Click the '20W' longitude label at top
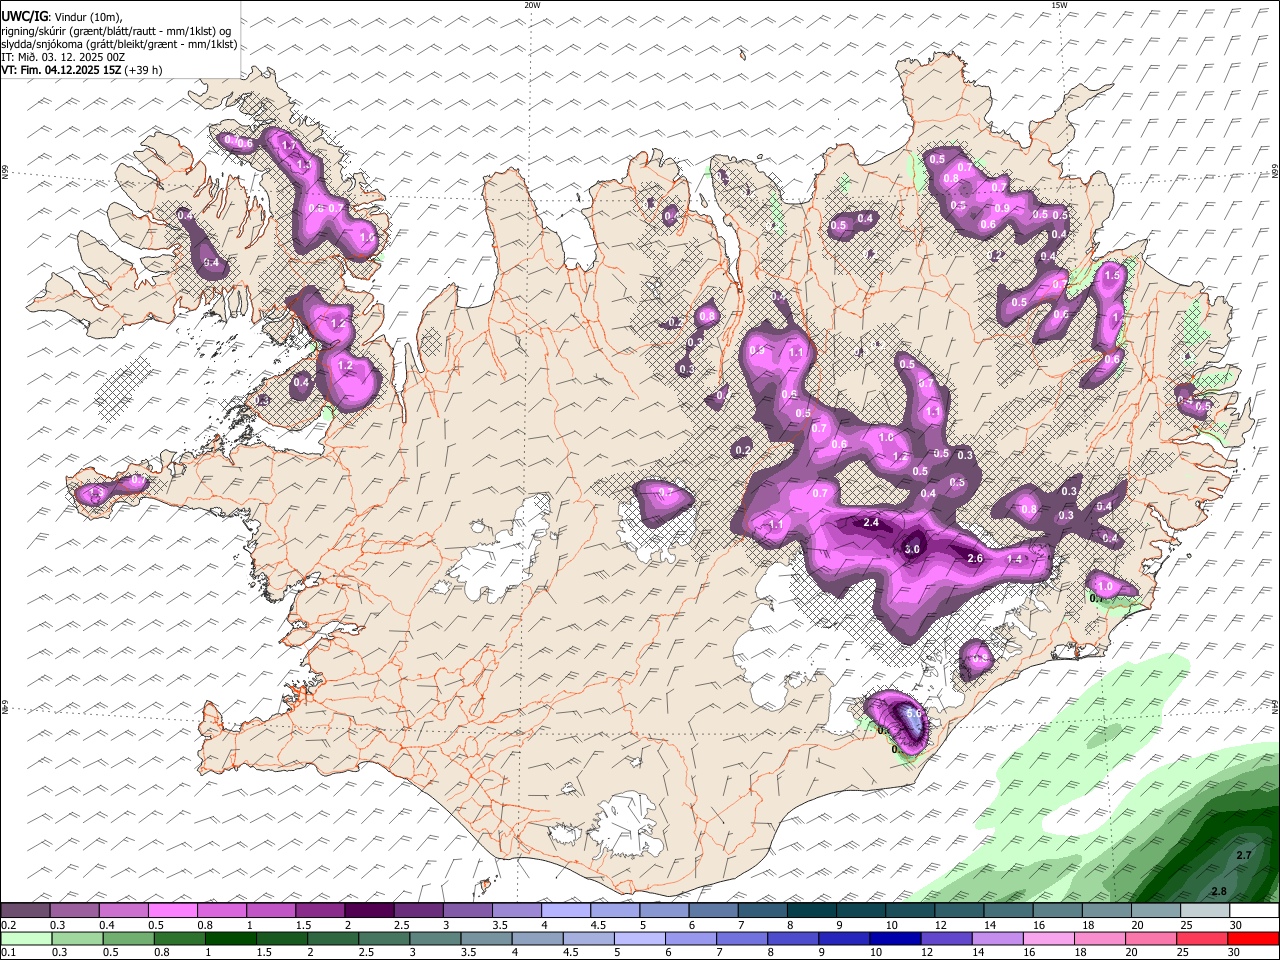 tap(532, 5)
